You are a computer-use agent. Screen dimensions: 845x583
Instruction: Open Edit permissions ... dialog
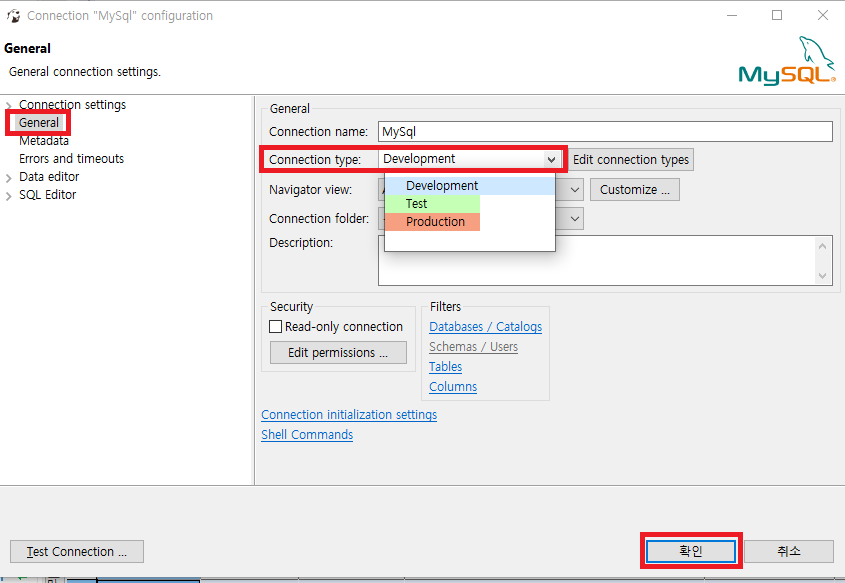(338, 352)
